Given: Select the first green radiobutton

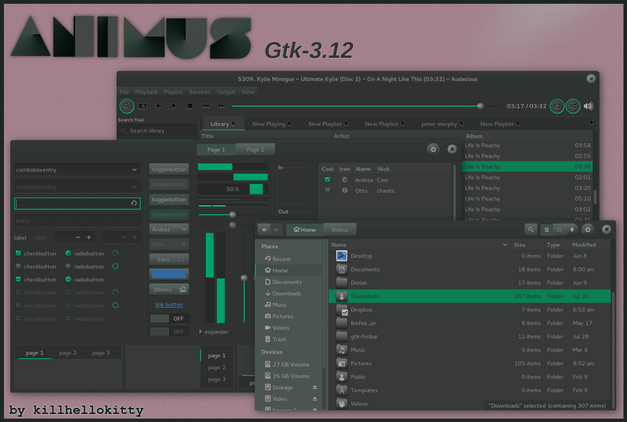Looking at the screenshot, I should tap(68, 253).
